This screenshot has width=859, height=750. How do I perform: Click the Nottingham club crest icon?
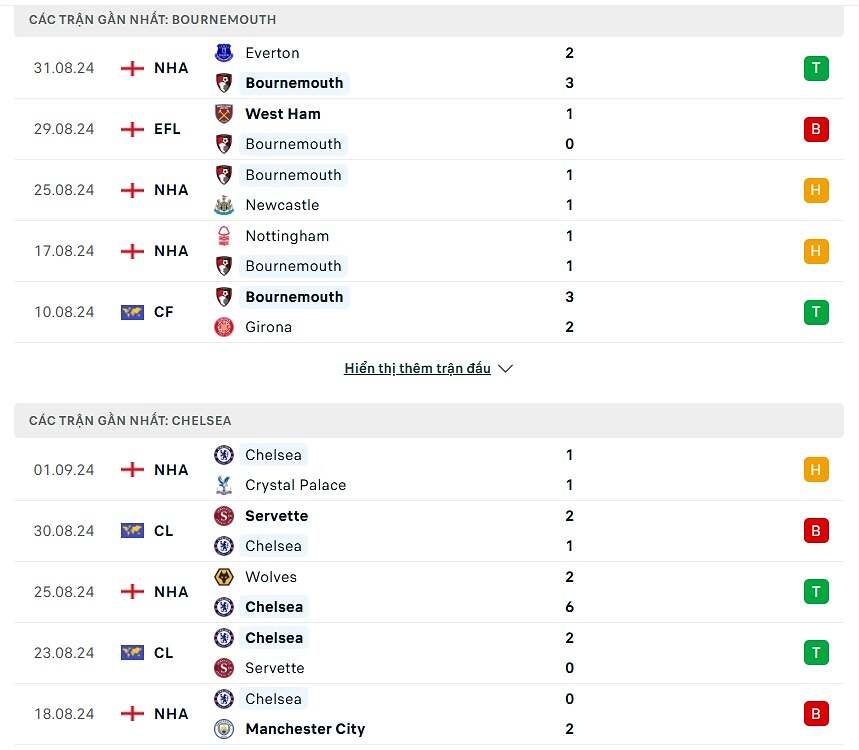(224, 236)
